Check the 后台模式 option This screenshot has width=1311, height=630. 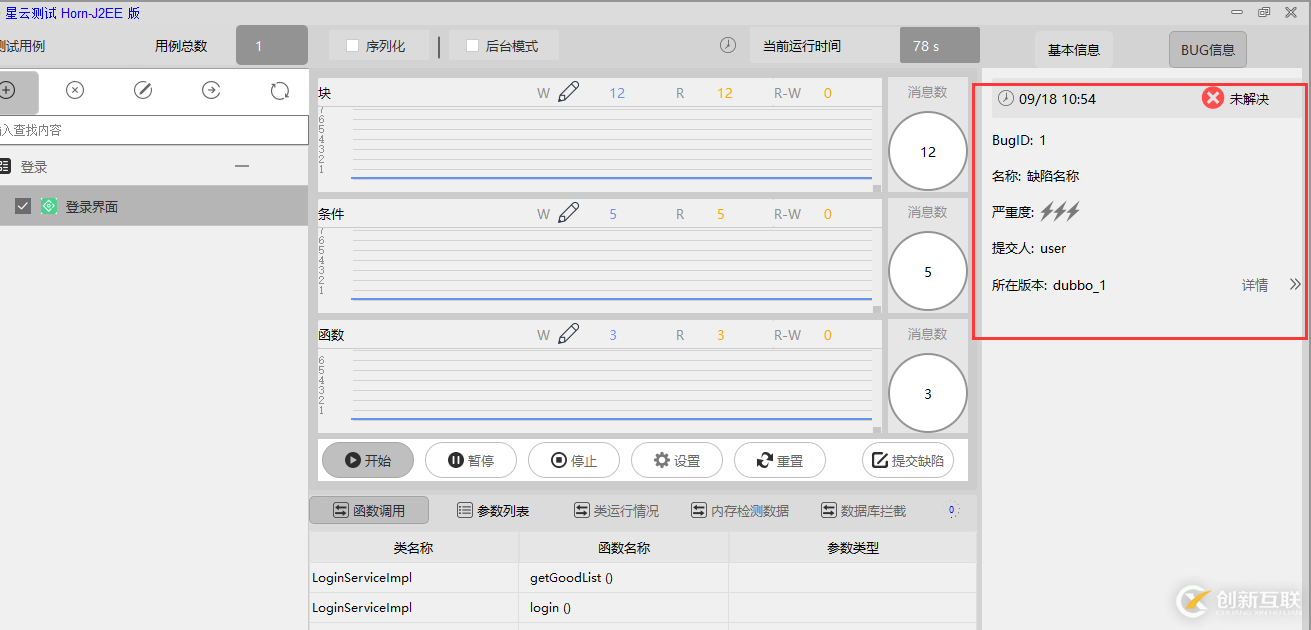click(x=470, y=45)
